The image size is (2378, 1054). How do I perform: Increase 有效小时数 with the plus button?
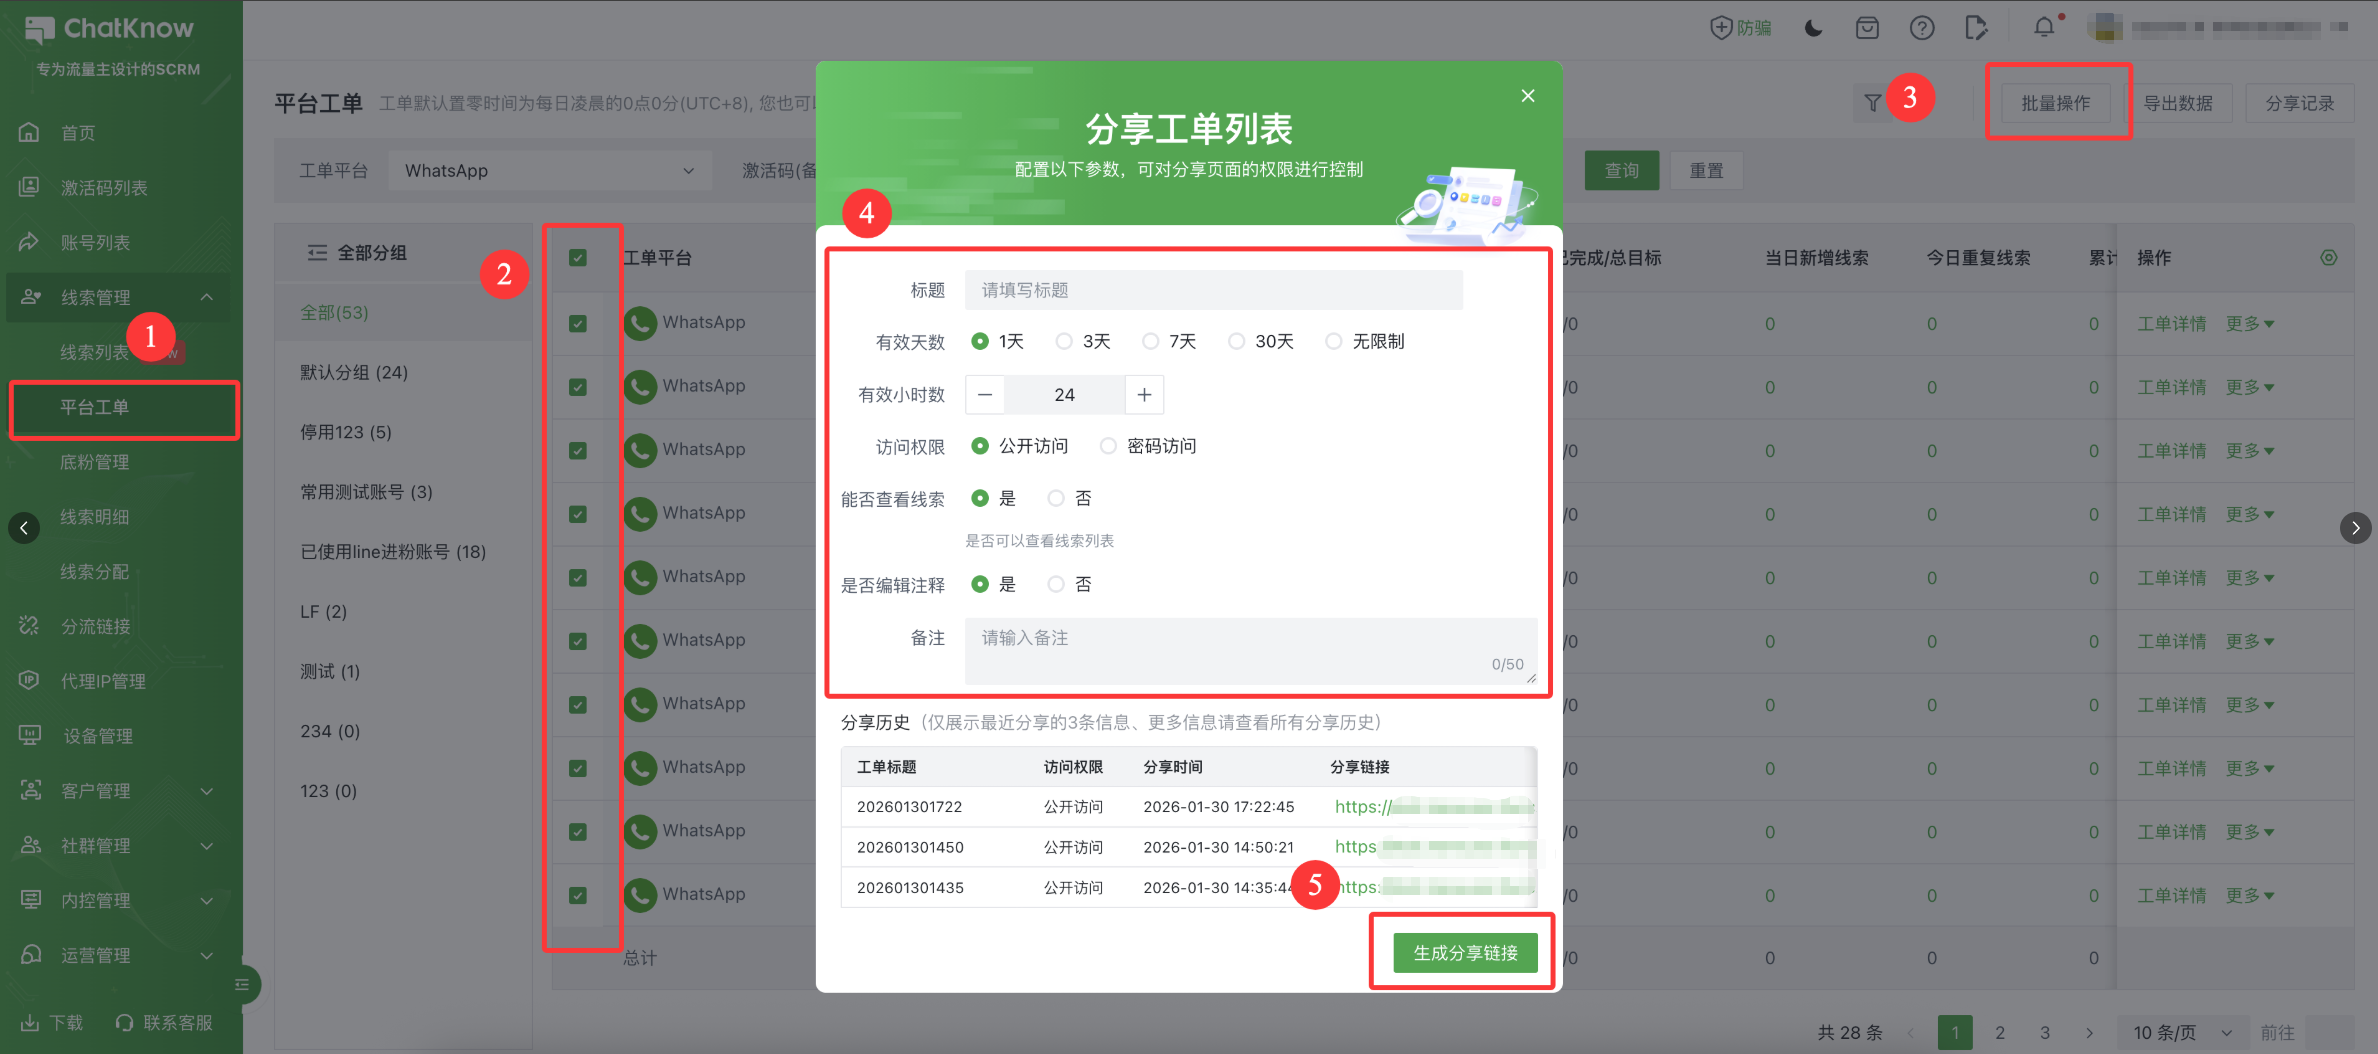tap(1144, 395)
